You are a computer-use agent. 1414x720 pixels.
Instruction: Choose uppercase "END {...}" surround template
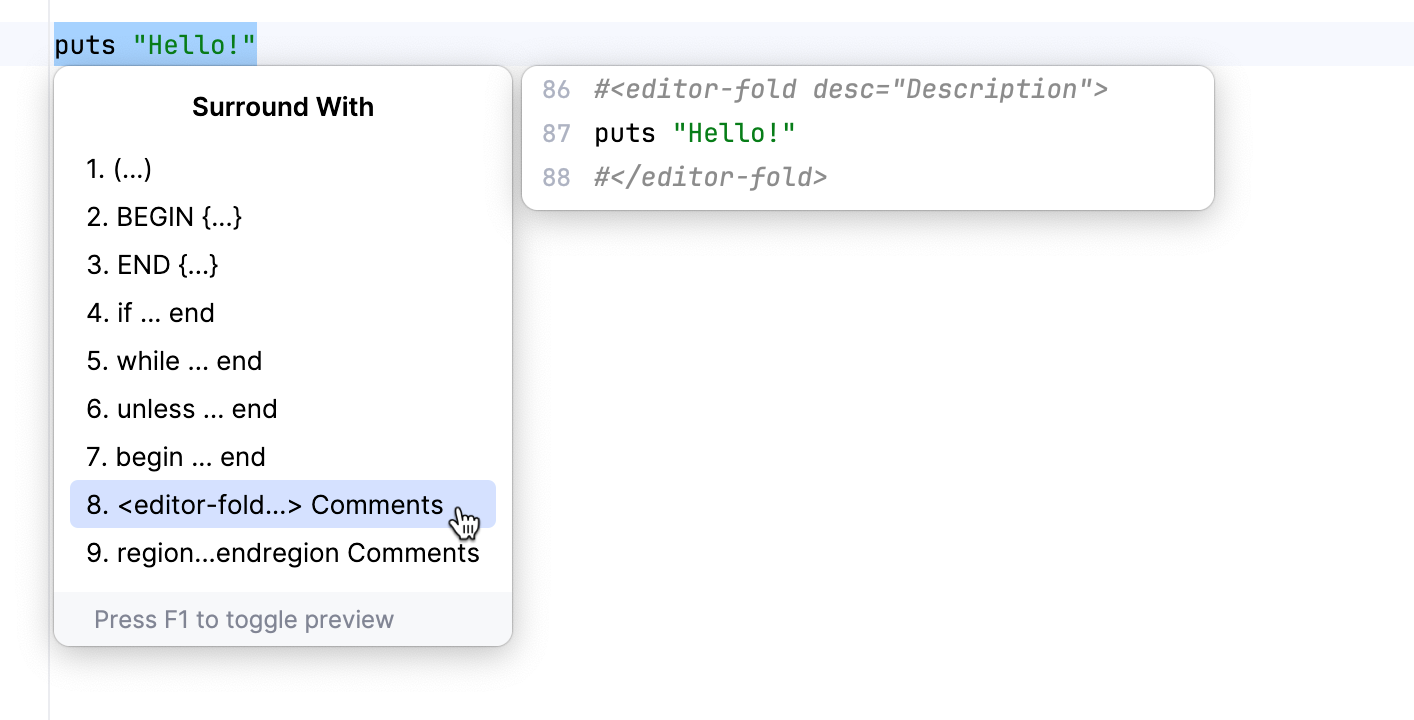click(152, 265)
